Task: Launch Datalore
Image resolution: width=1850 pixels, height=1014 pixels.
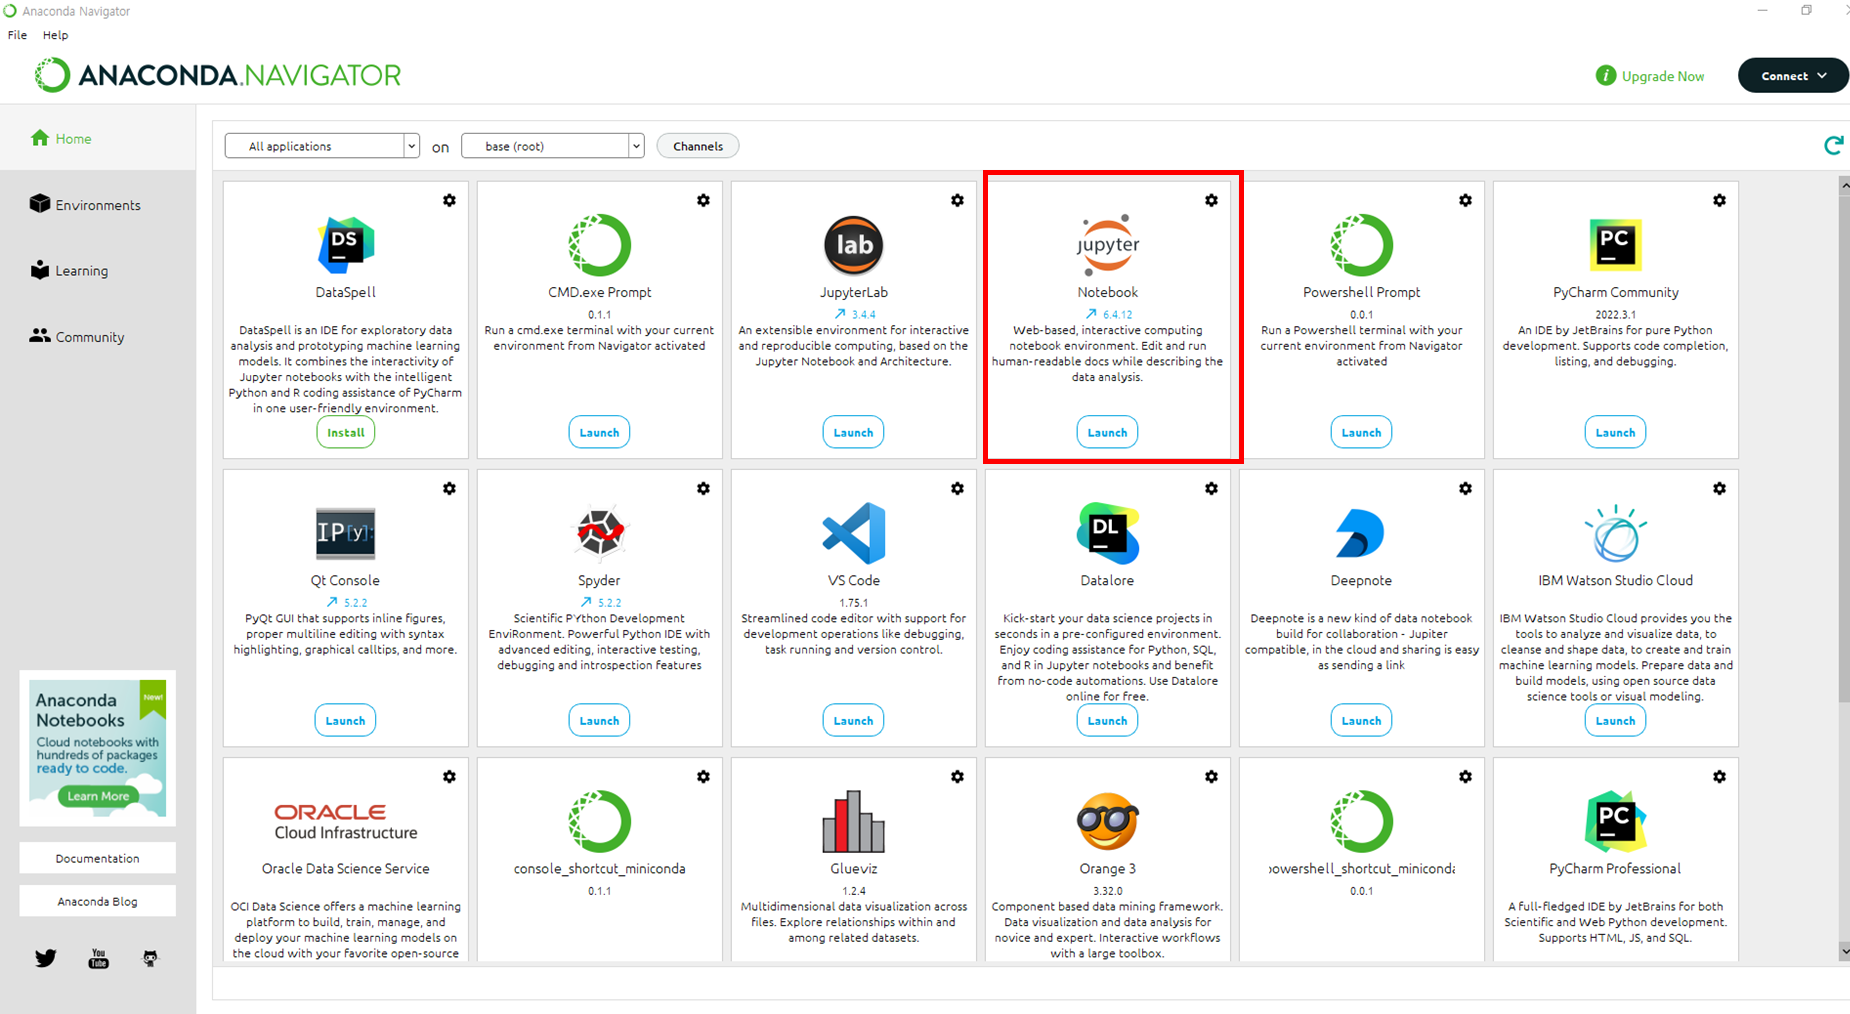Action: (x=1107, y=720)
